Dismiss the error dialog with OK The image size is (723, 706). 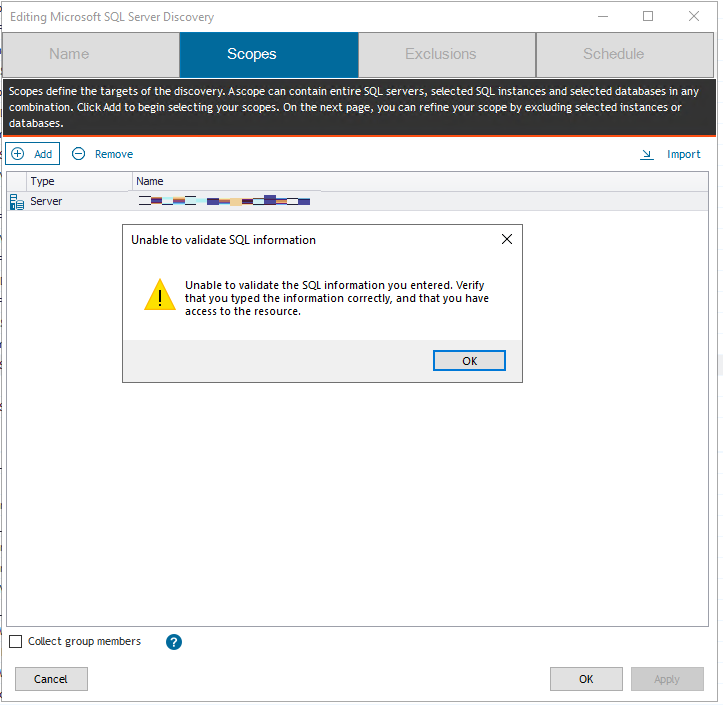[469, 361]
